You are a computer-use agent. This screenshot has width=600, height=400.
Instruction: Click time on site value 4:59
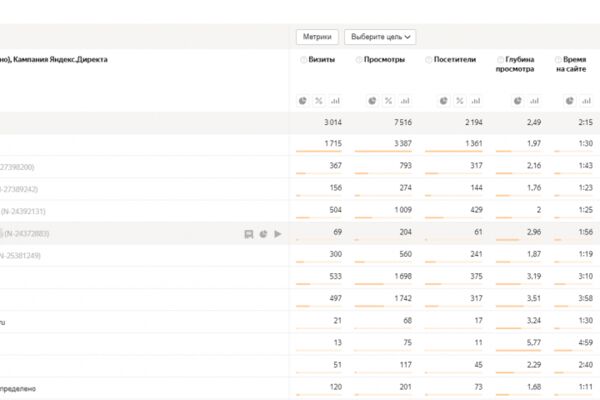point(585,343)
